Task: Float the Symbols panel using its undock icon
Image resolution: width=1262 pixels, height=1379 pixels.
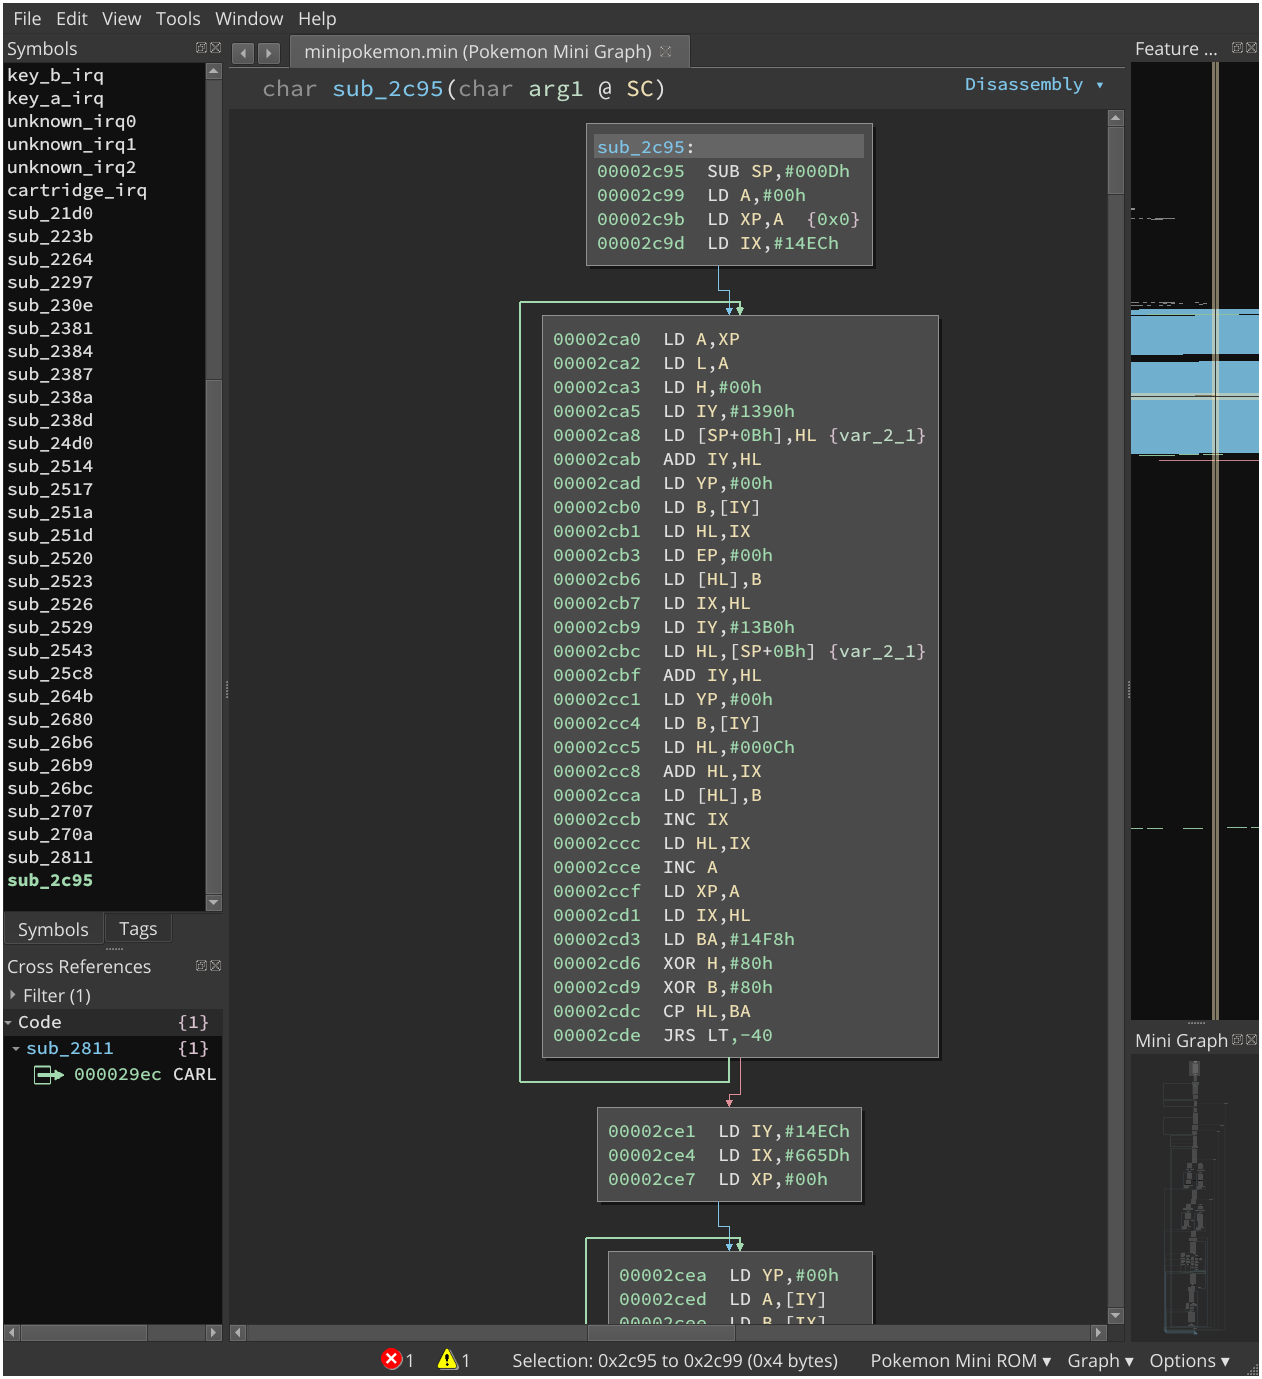Action: (201, 48)
